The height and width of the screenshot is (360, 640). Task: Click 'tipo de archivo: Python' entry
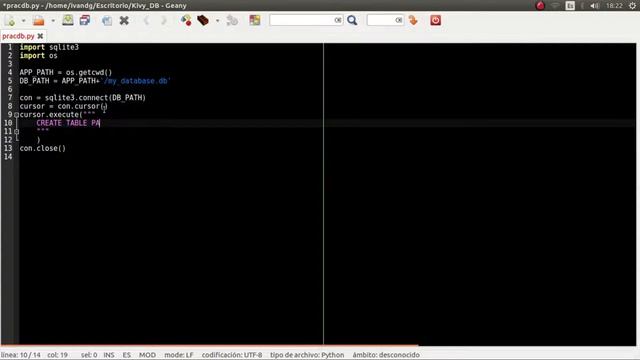[307, 355]
